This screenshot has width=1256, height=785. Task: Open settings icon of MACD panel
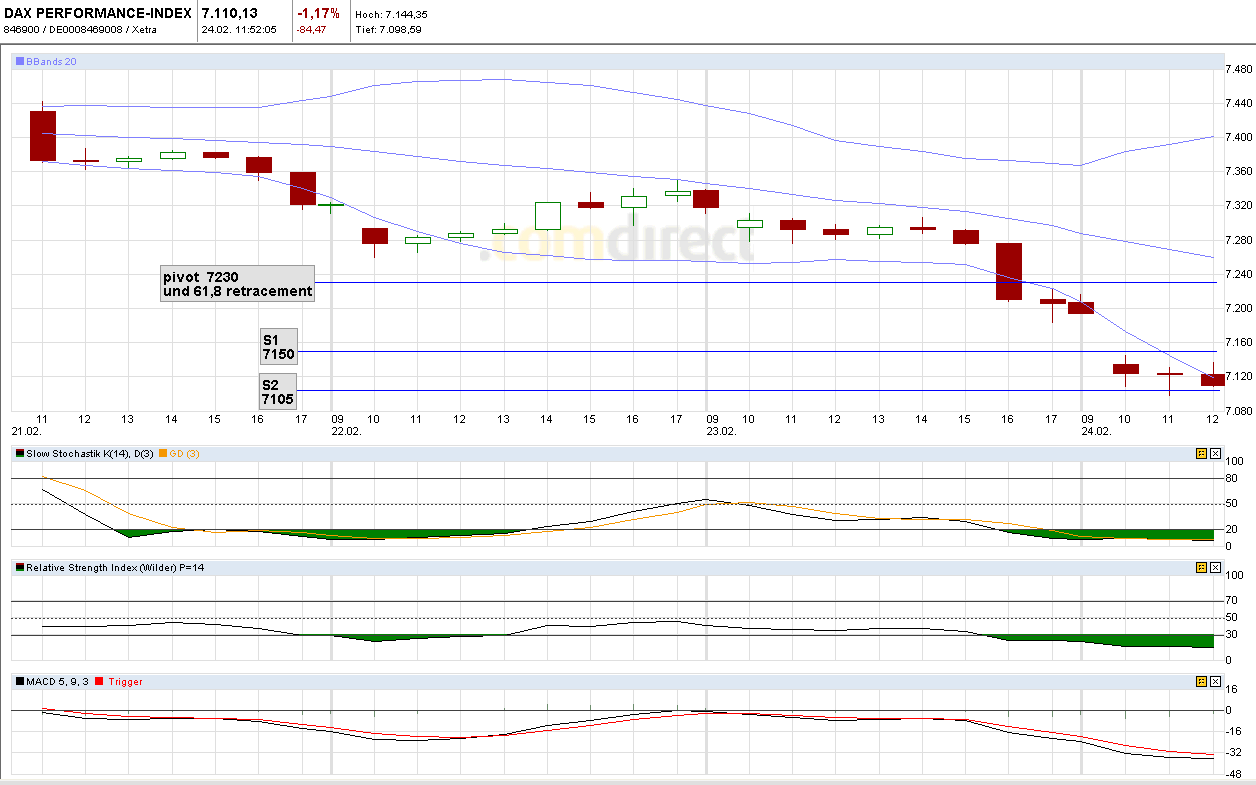[1202, 681]
